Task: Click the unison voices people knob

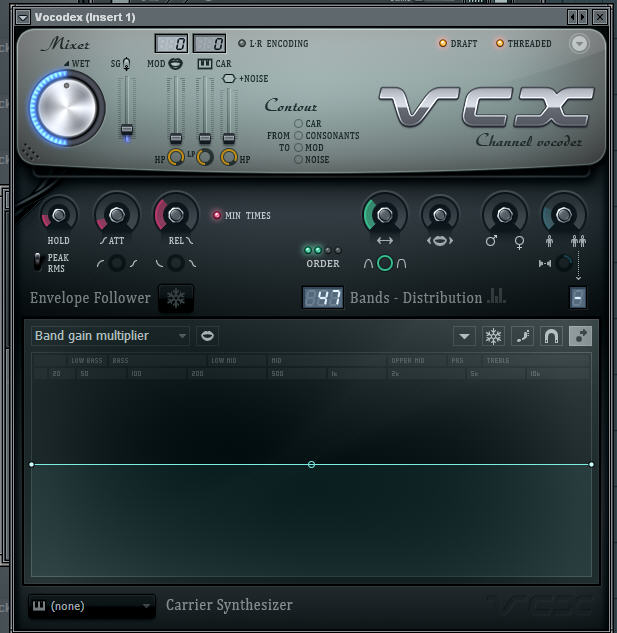Action: click(564, 215)
